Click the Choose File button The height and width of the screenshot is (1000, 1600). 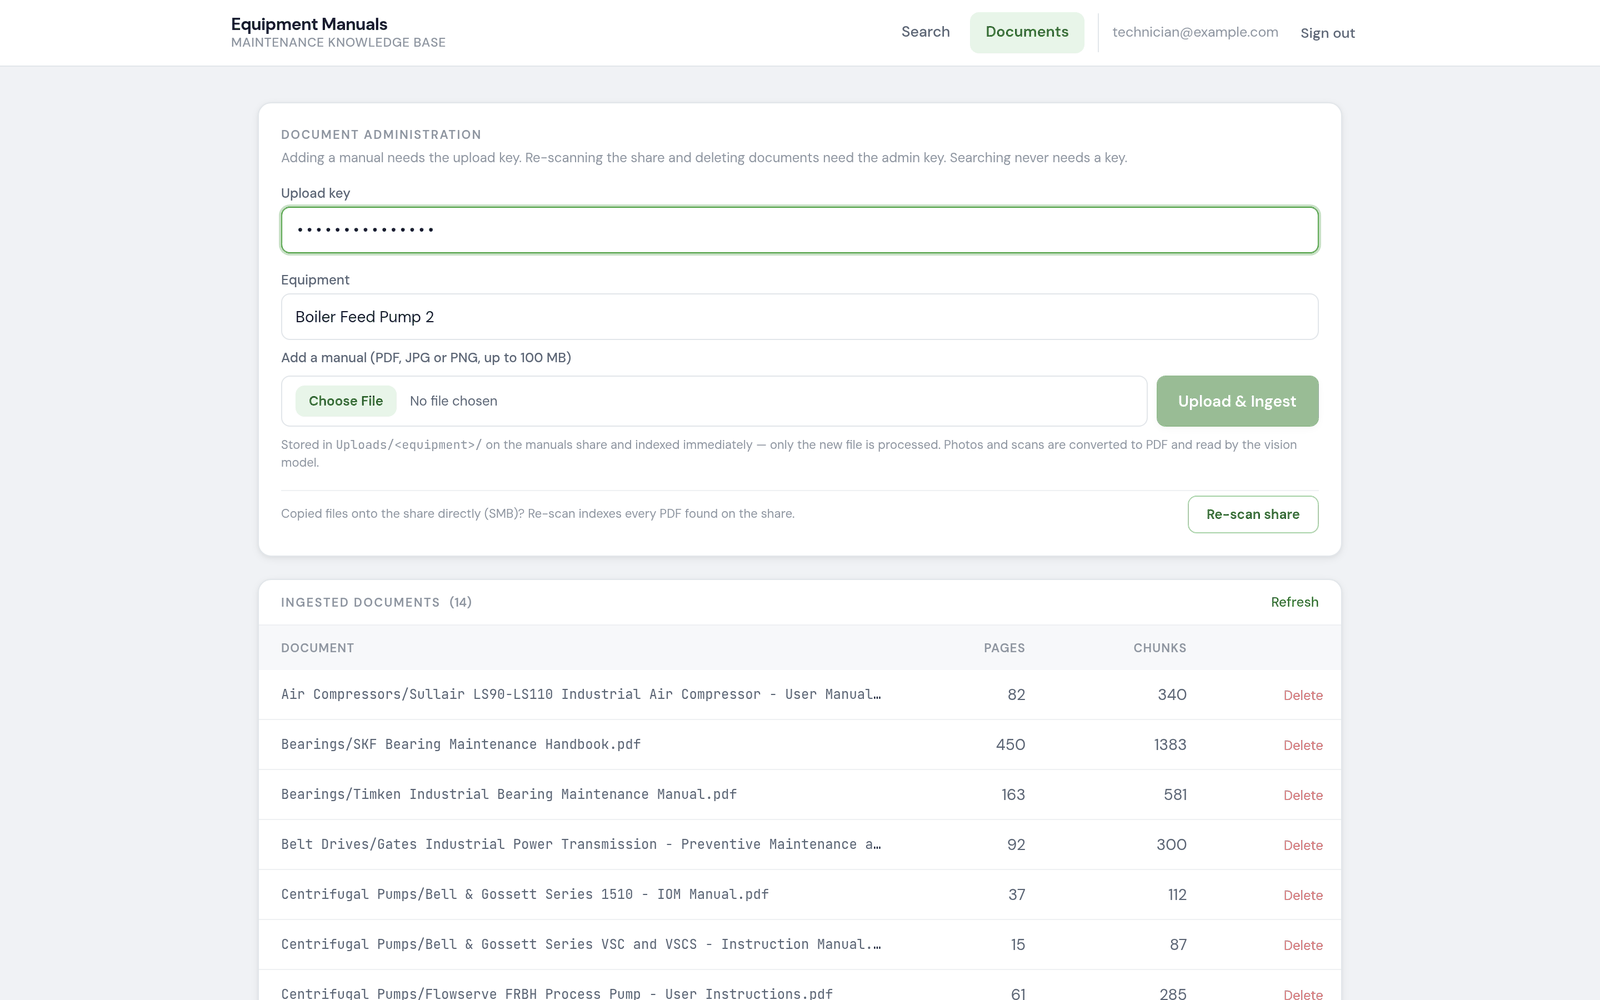point(346,401)
